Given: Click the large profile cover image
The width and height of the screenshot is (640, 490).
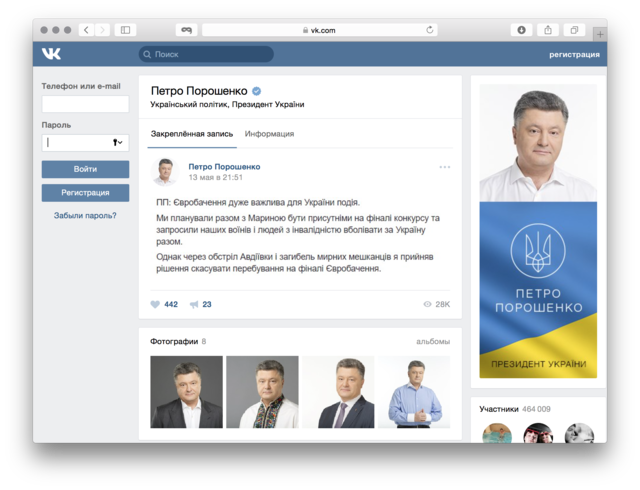Looking at the screenshot, I should tap(538, 231).
